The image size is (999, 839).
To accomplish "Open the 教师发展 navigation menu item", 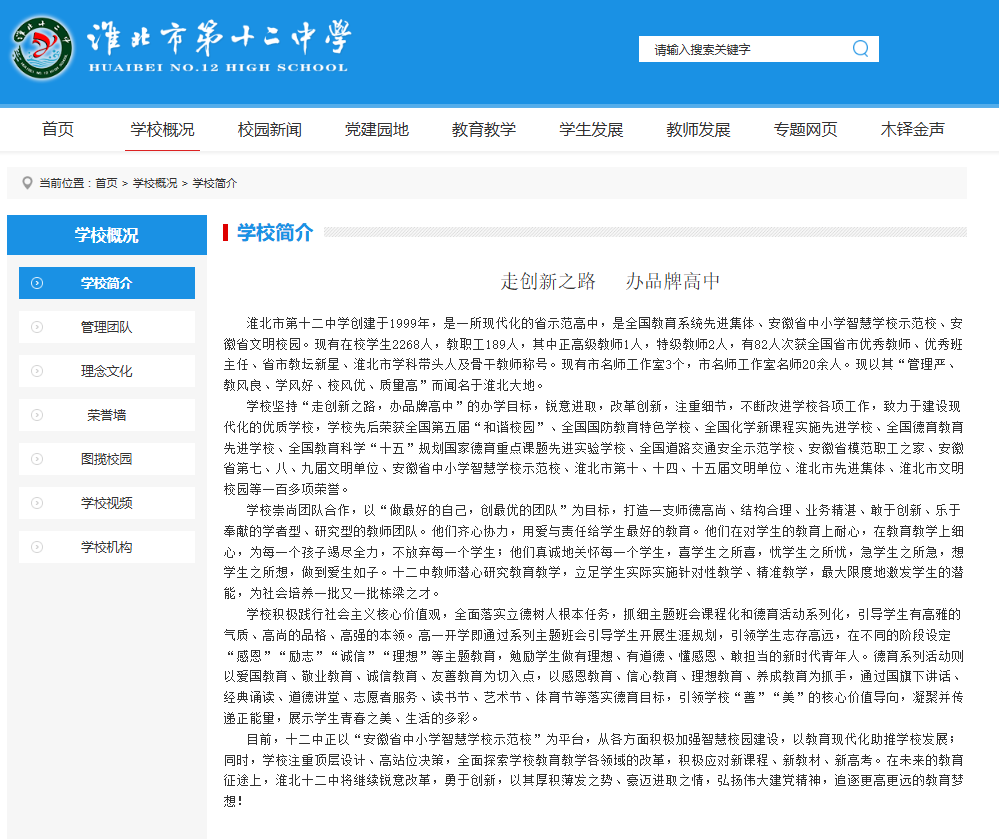I will pyautogui.click(x=698, y=129).
